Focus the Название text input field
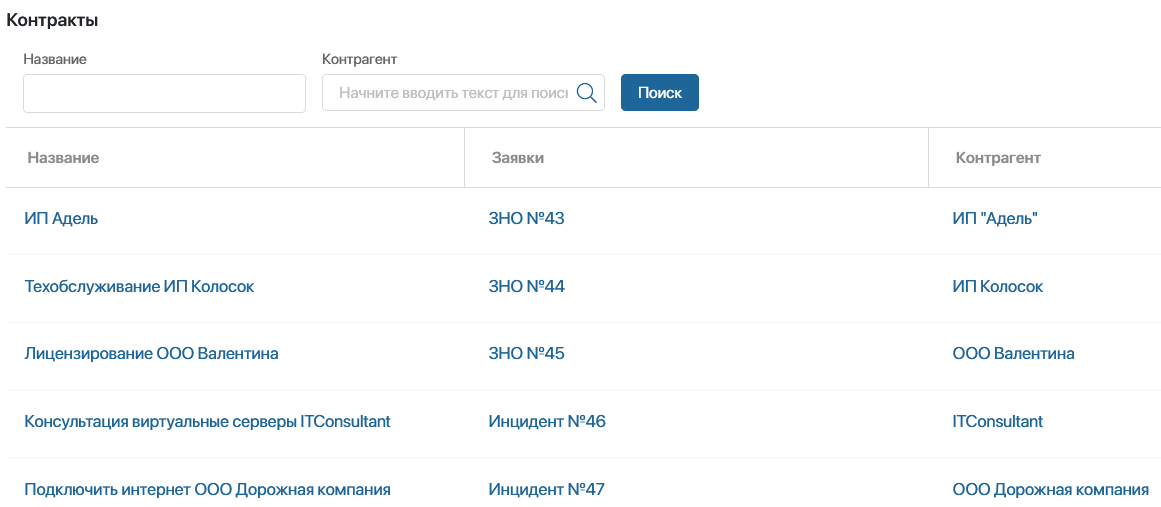The height and width of the screenshot is (507, 1161). (164, 93)
